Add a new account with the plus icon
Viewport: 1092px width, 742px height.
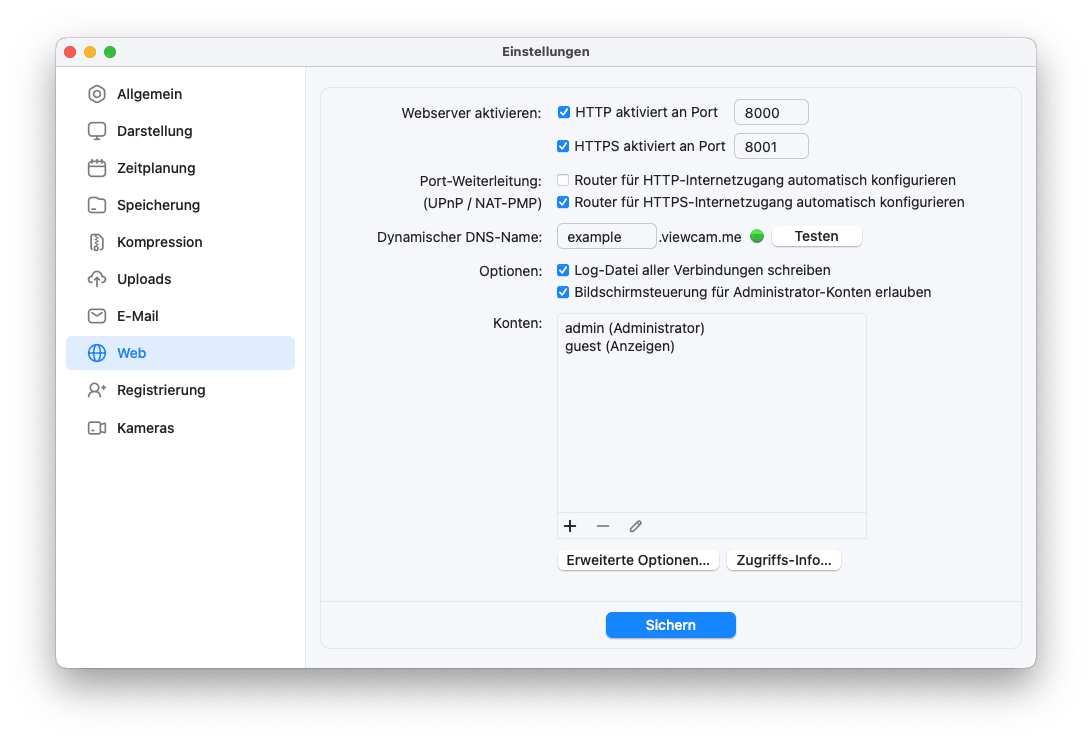(x=571, y=526)
